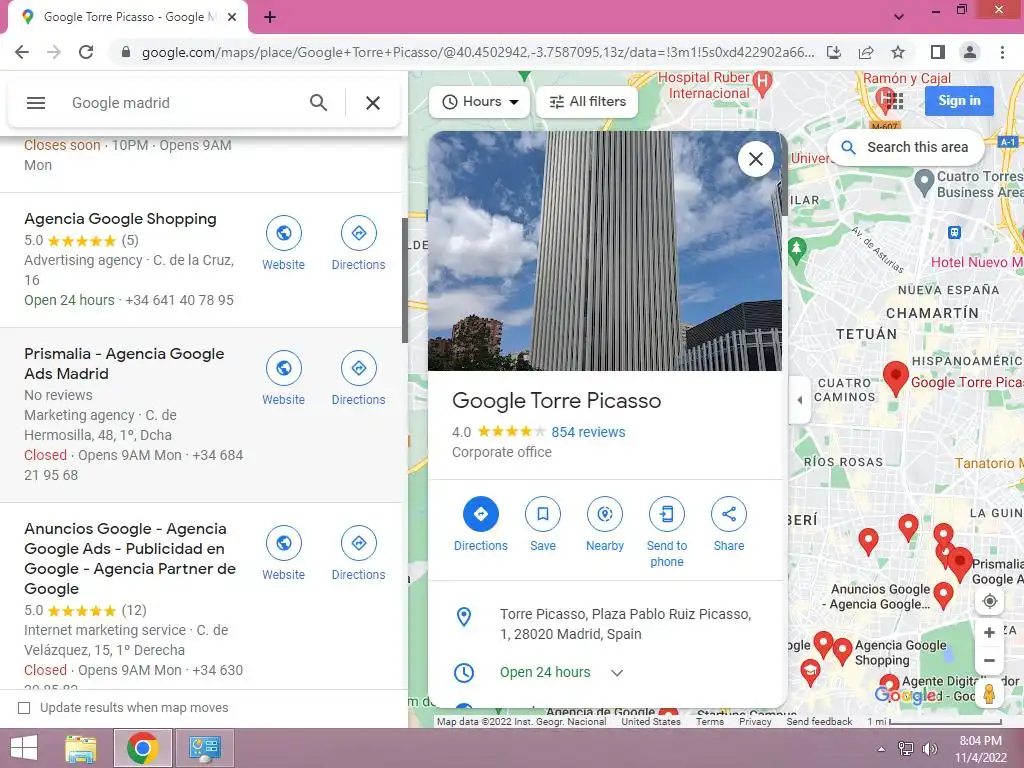The height and width of the screenshot is (768, 1024).
Task: Zoom out on the map
Action: click(989, 660)
